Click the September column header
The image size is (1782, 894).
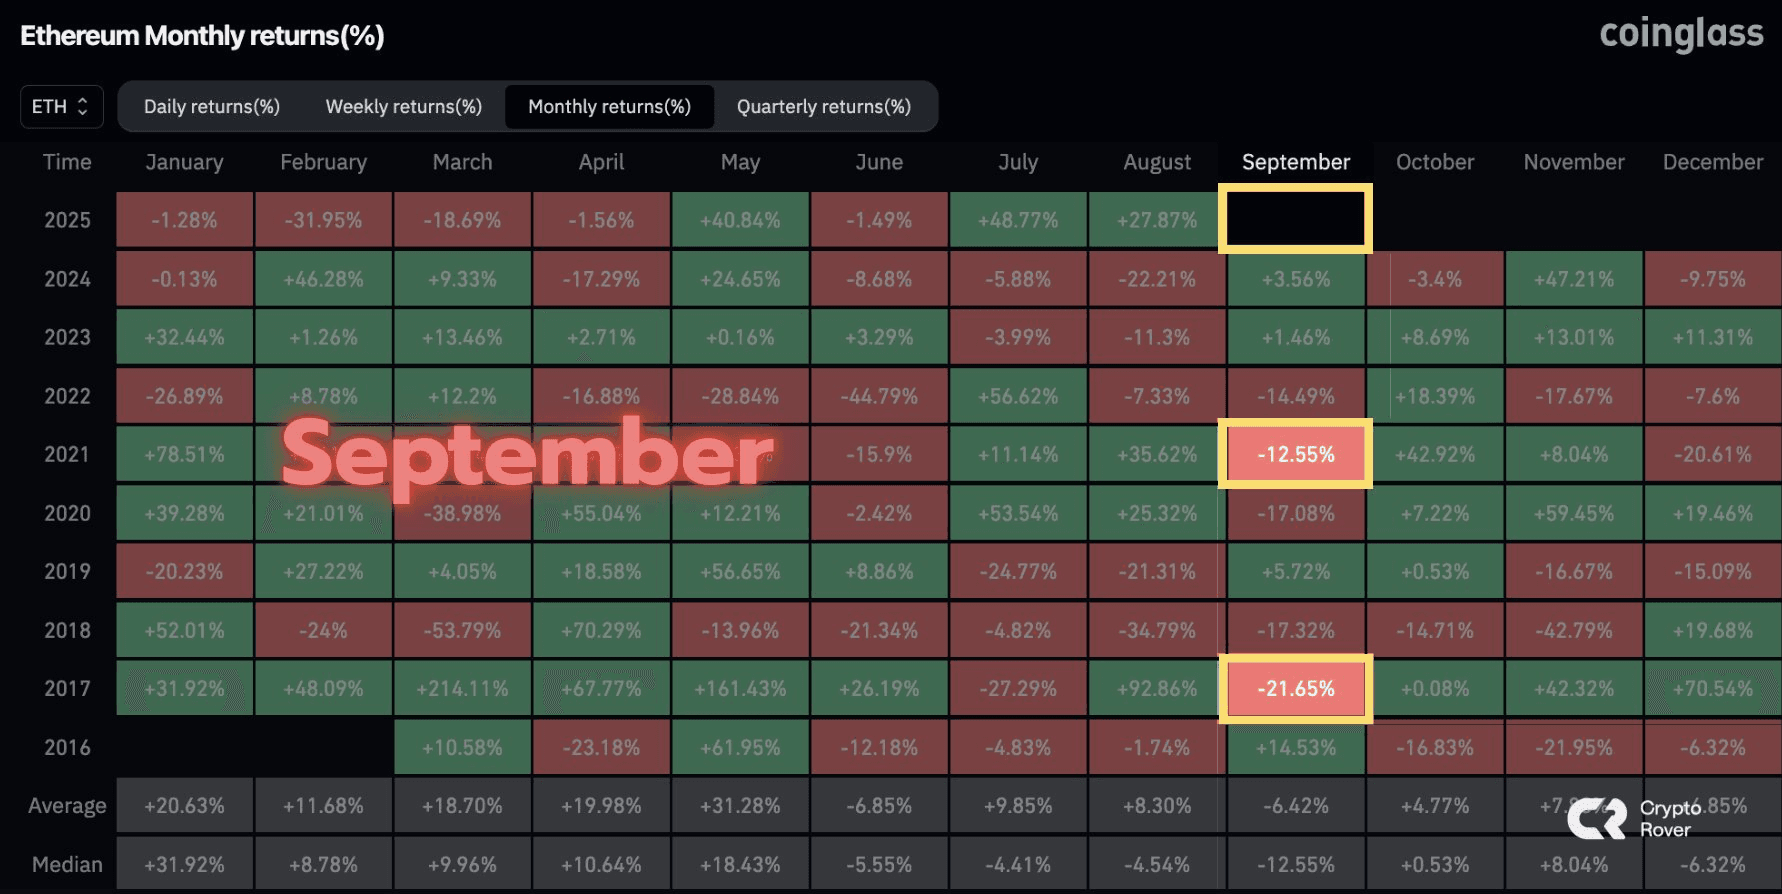point(1296,162)
